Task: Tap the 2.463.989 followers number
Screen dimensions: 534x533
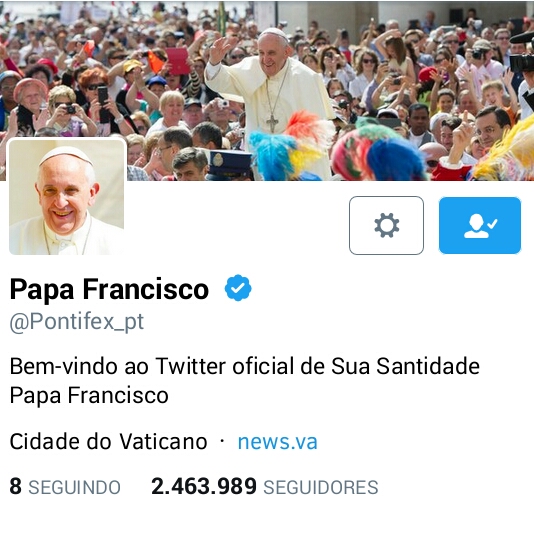Action: pos(204,486)
